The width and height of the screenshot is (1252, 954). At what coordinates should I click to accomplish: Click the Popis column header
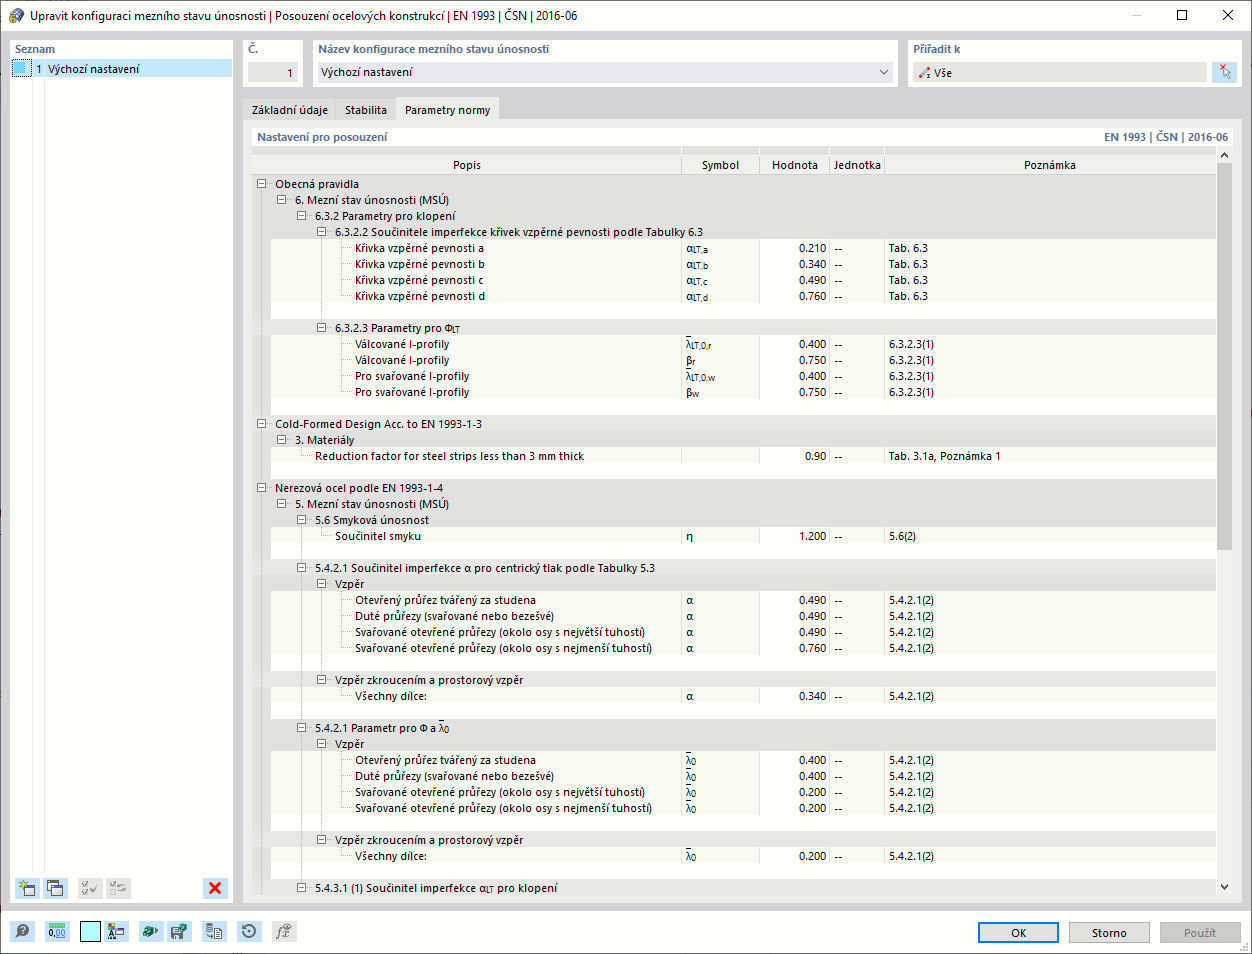click(x=467, y=165)
